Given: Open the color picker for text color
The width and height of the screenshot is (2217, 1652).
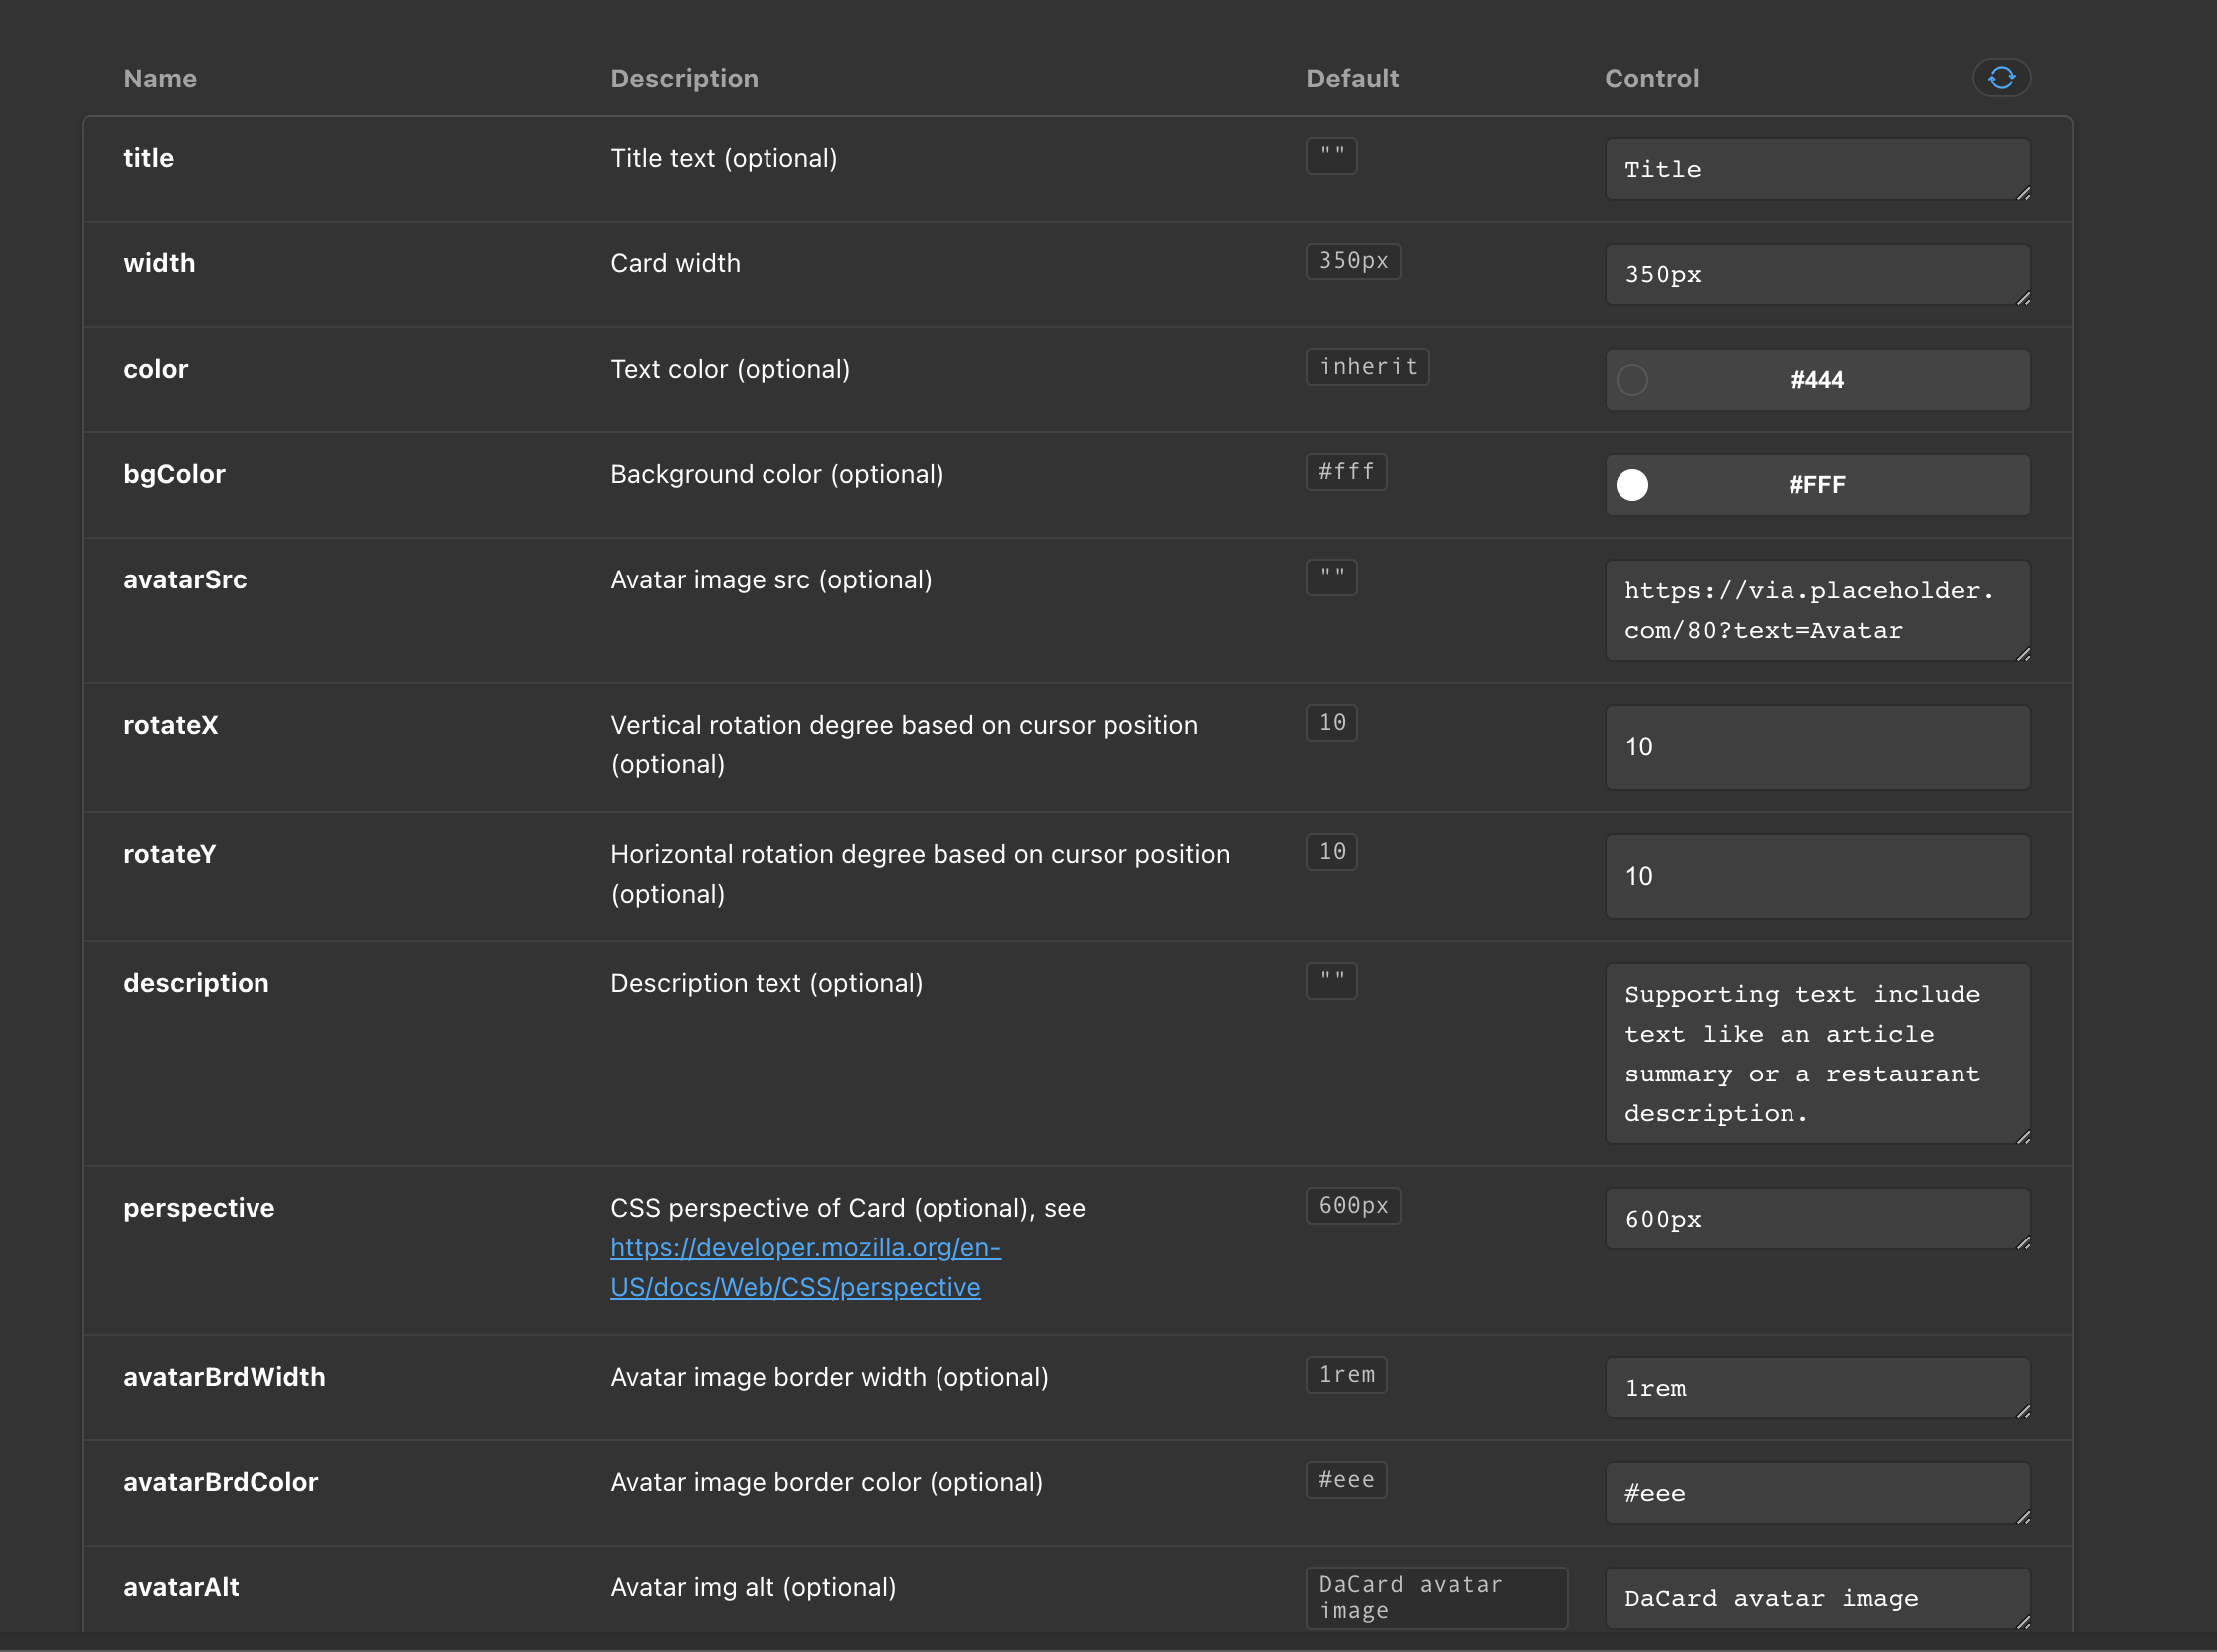Looking at the screenshot, I should click(1634, 379).
